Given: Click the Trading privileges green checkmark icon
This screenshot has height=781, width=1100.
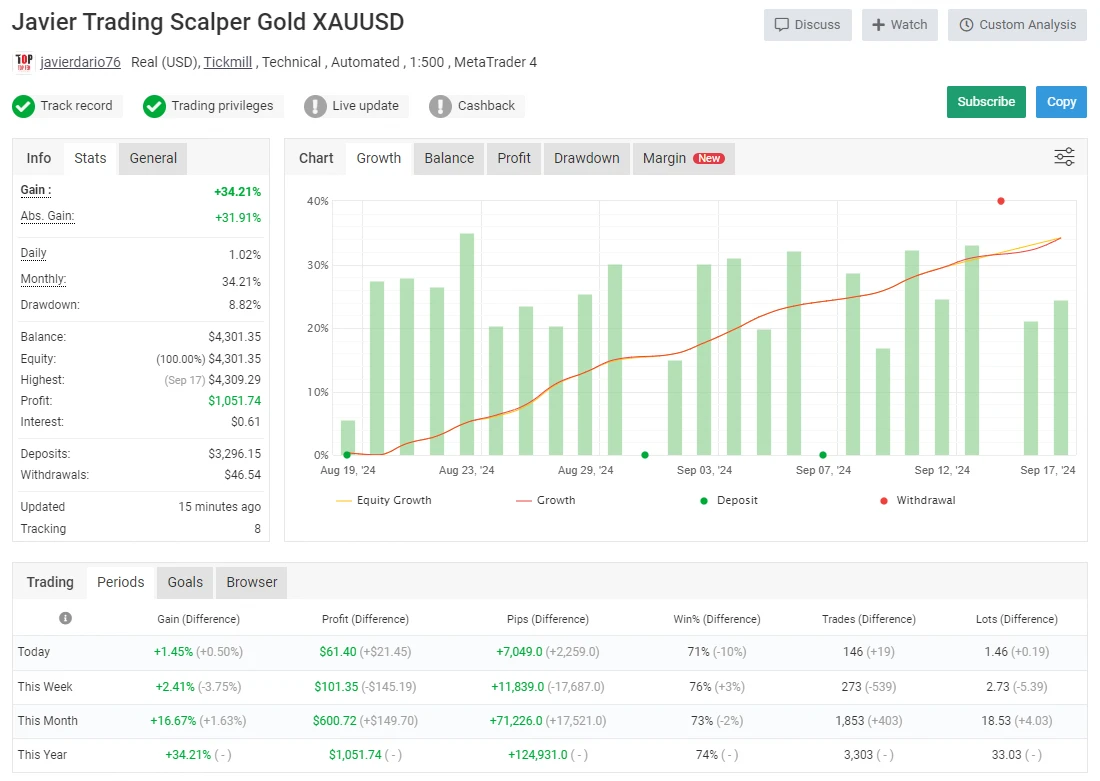Looking at the screenshot, I should click(x=154, y=106).
